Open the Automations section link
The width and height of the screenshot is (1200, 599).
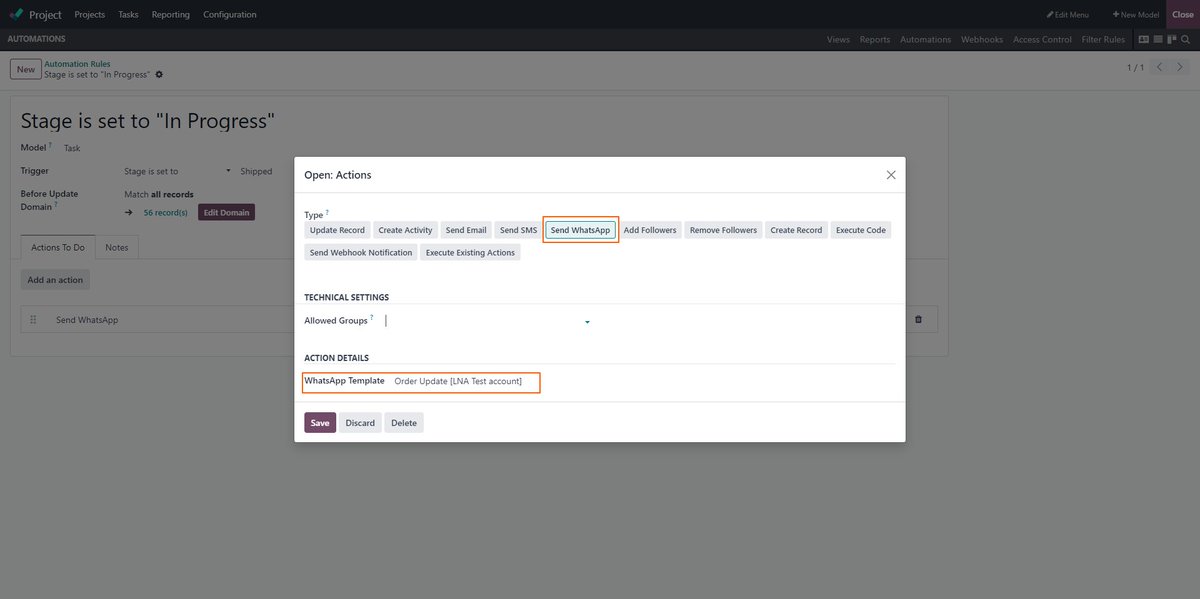[x=925, y=40]
